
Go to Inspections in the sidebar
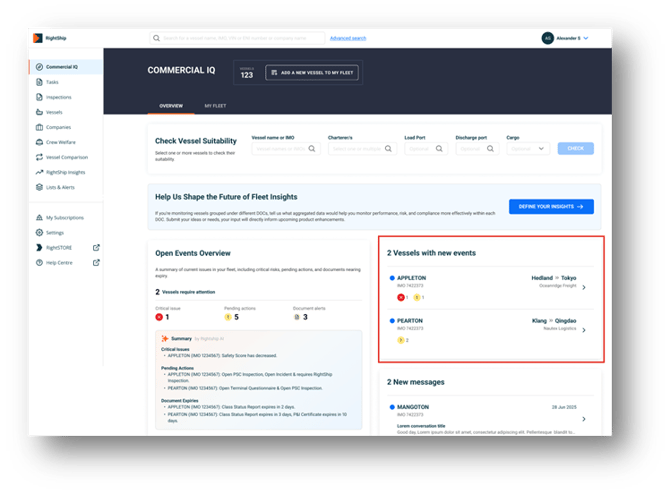pos(58,97)
